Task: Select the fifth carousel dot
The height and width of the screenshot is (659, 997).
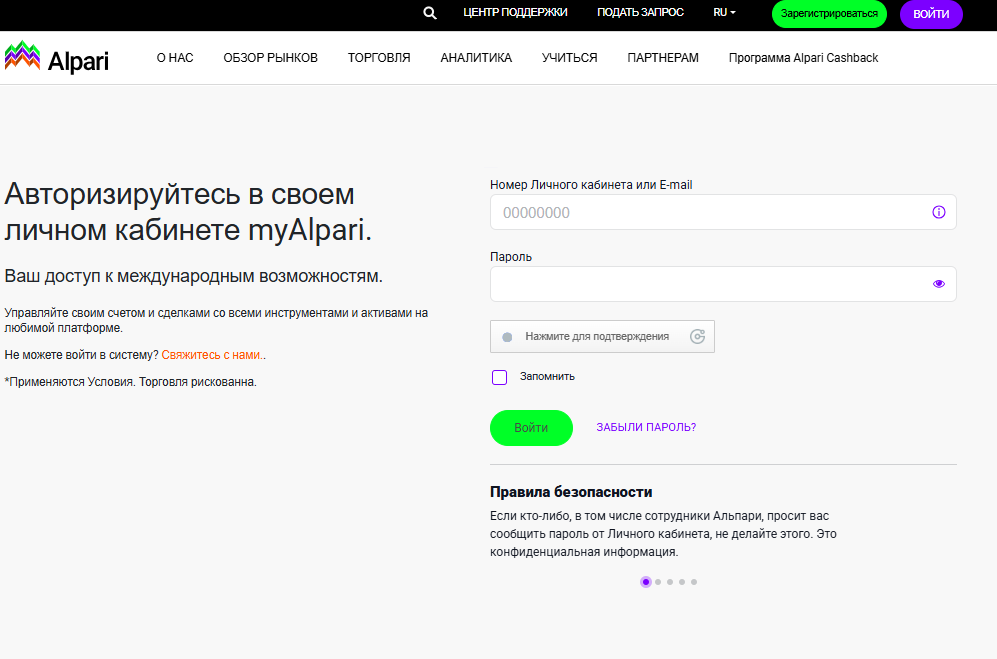Action: (694, 582)
